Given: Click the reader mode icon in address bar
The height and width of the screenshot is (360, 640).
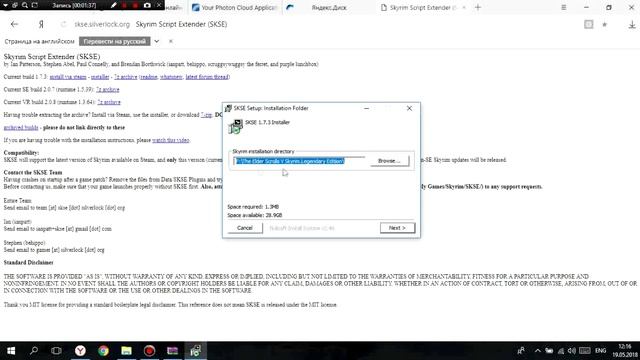Looking at the screenshot, I should 589,24.
